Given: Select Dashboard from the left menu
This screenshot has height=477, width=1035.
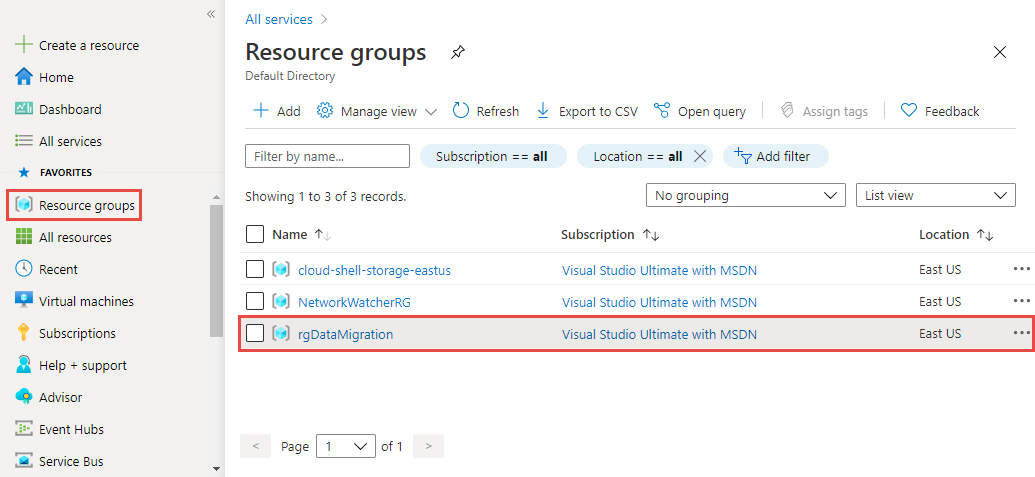Looking at the screenshot, I should [70, 109].
